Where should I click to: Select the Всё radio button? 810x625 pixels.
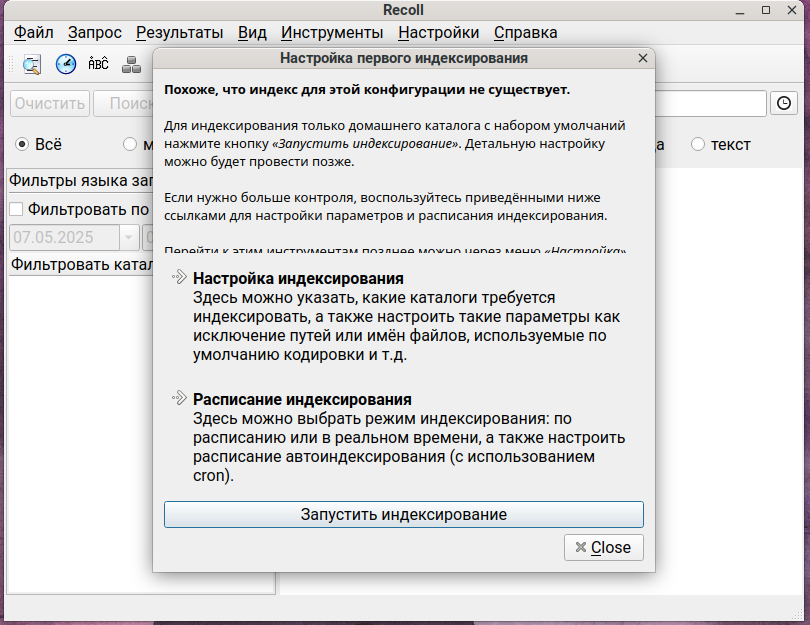pos(22,144)
